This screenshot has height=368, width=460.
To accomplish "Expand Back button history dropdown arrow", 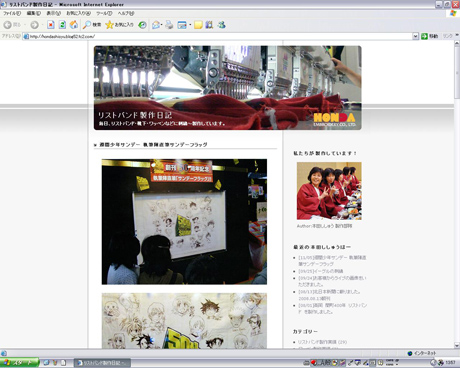I will (25, 25).
